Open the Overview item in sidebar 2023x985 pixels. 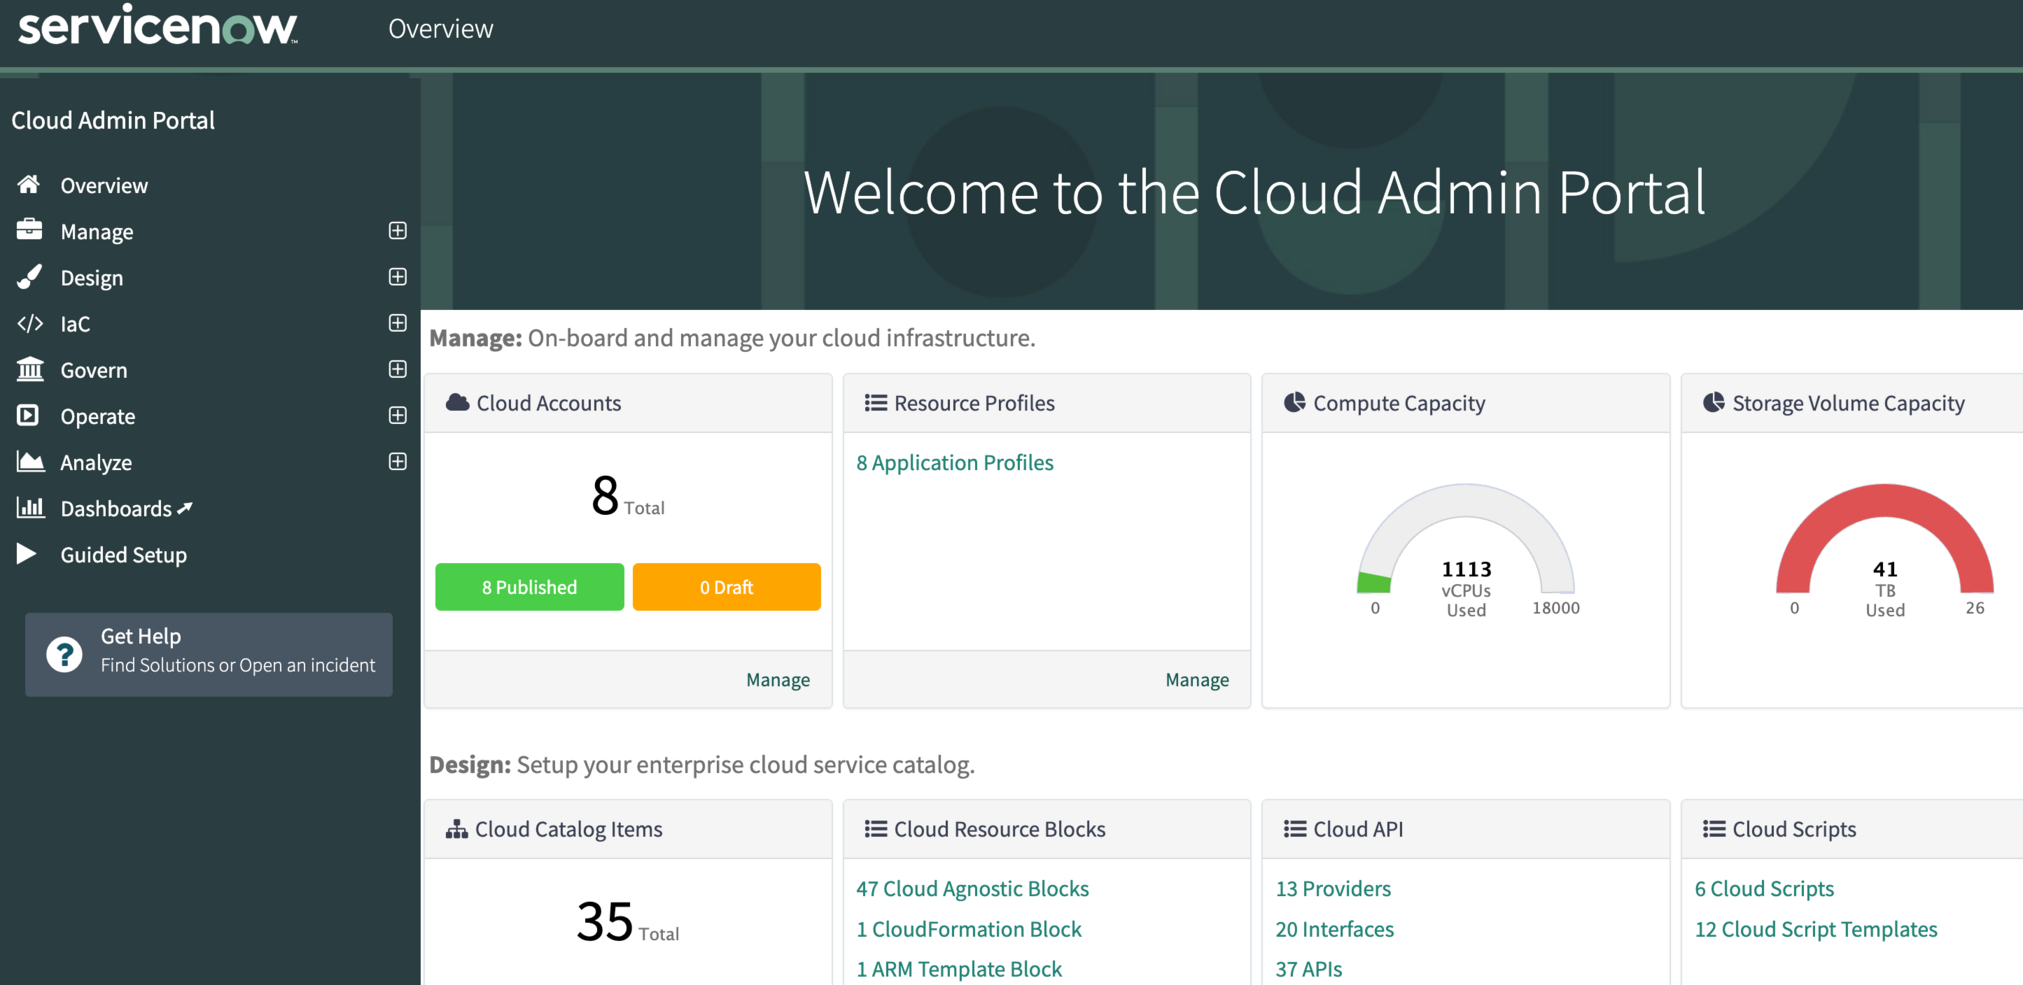pos(104,185)
